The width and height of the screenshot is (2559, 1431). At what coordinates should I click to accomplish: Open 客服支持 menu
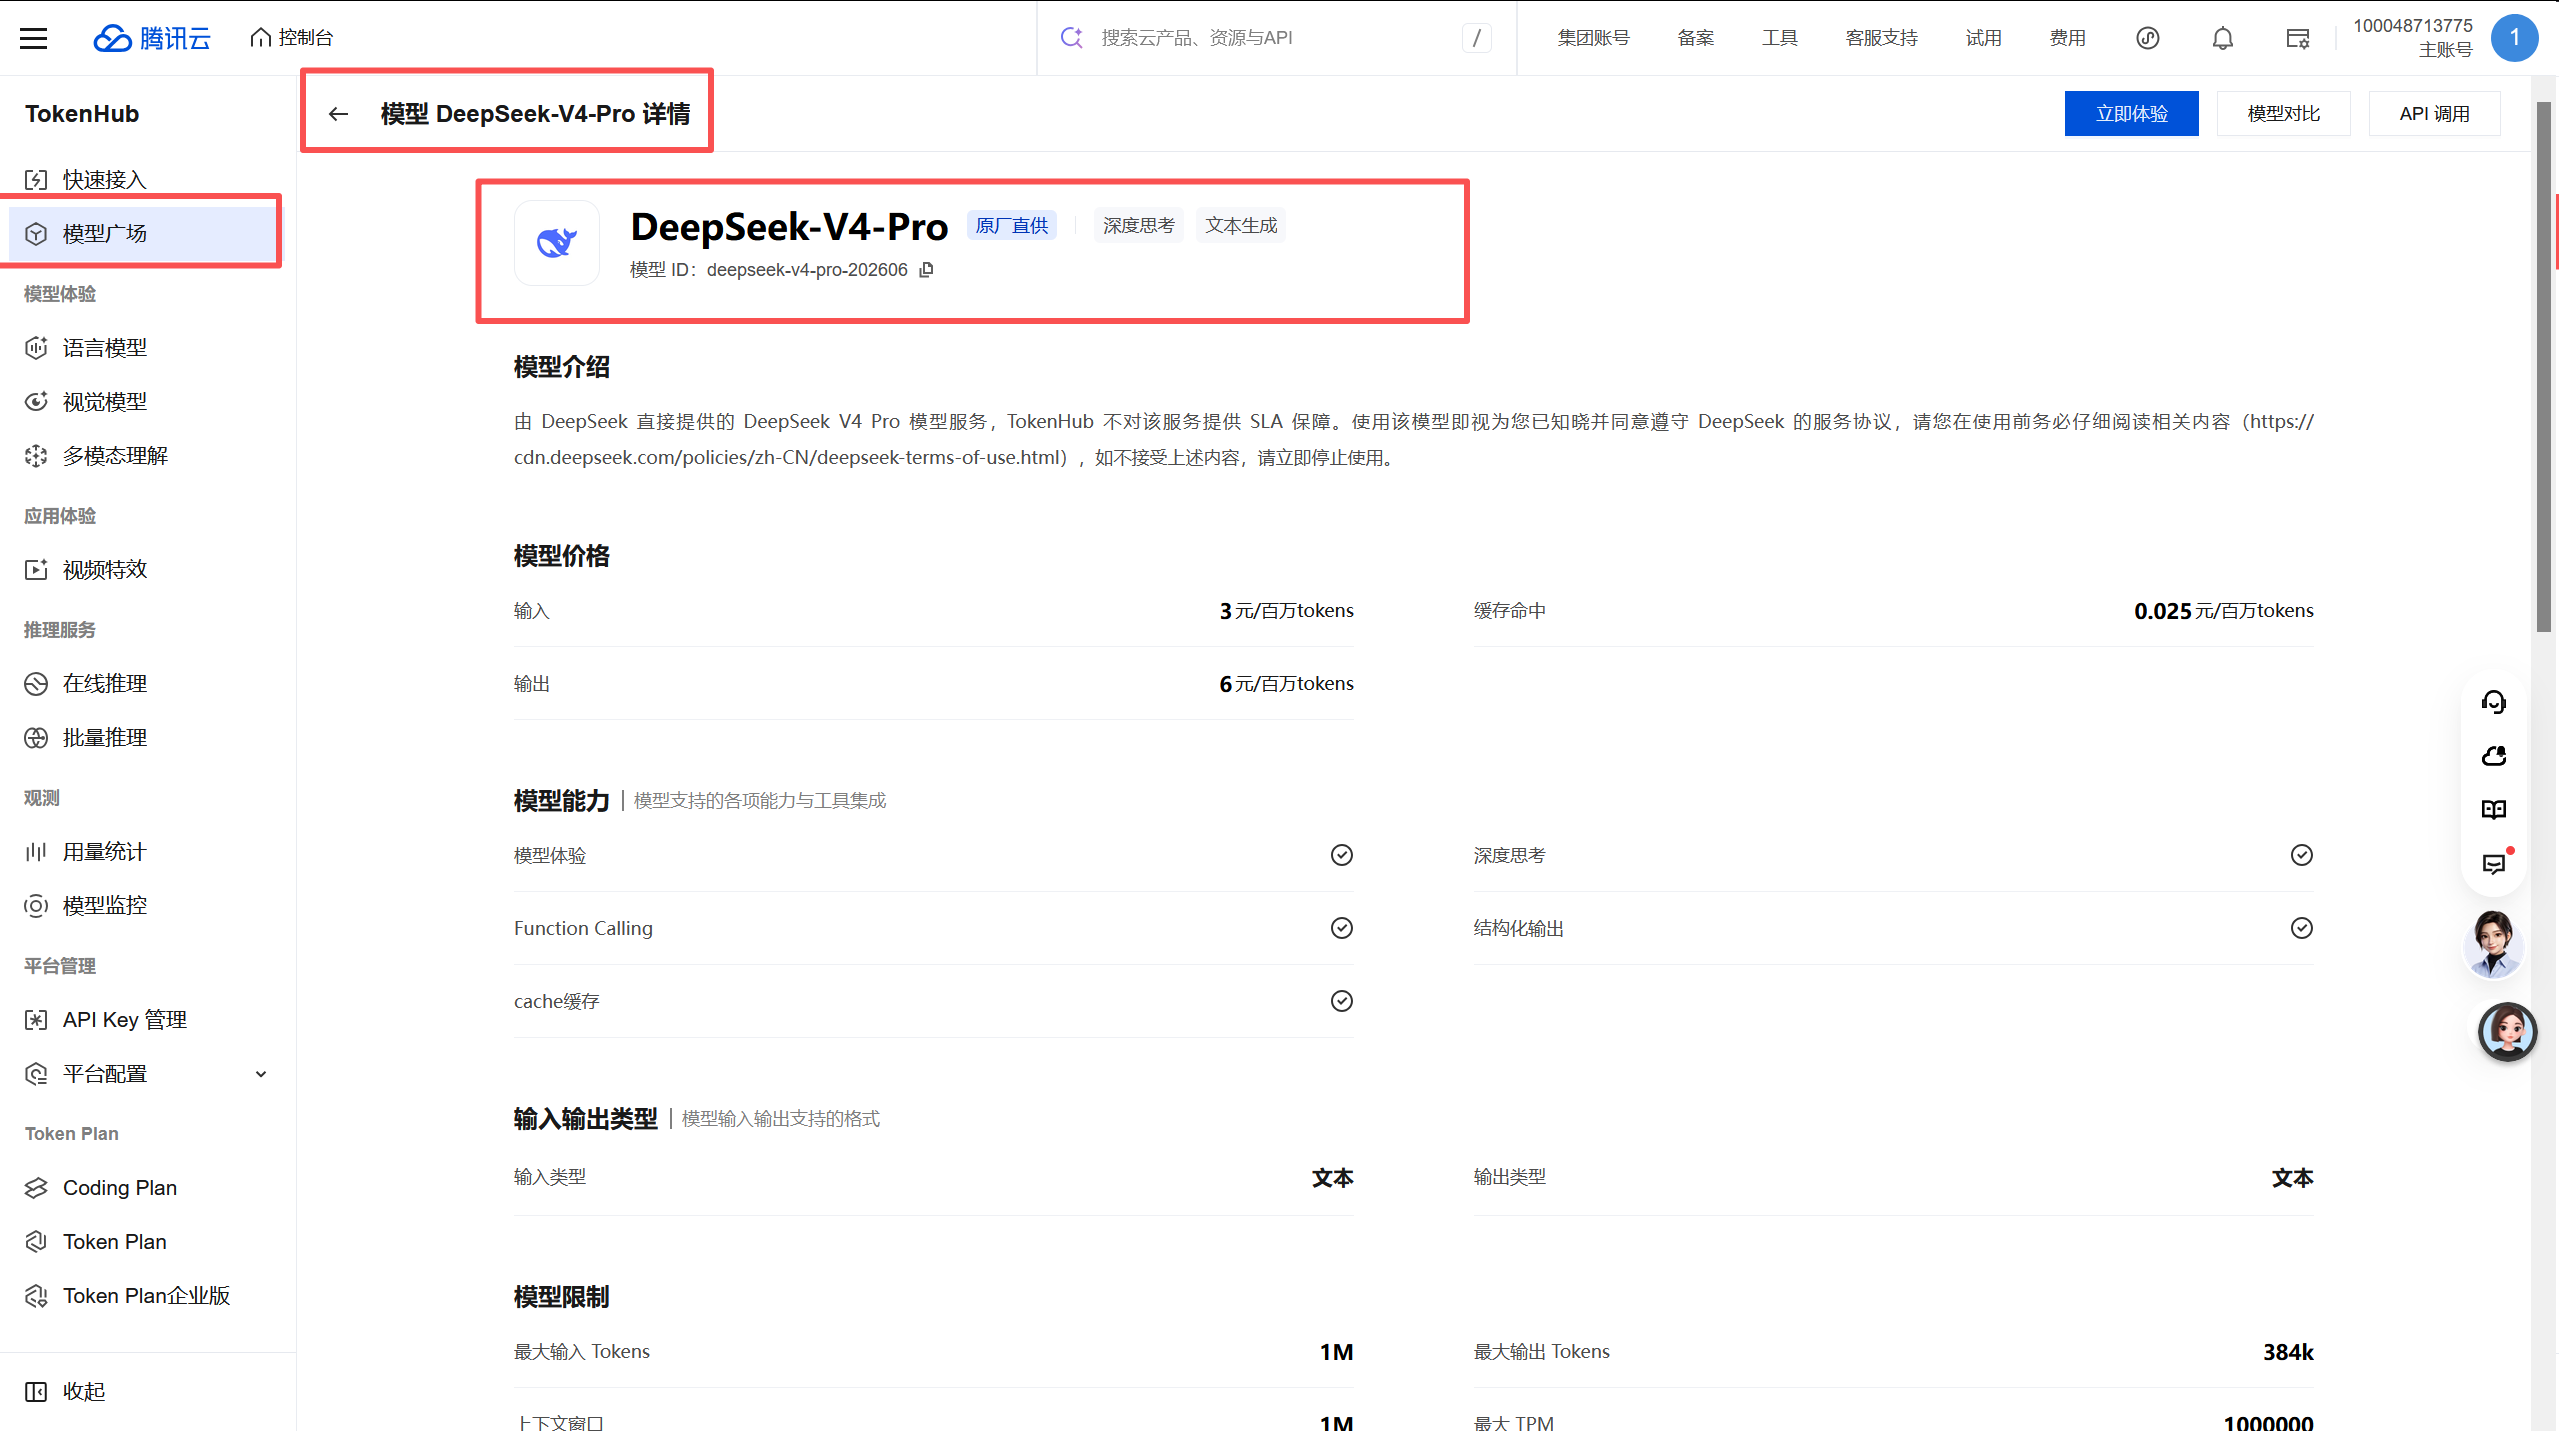1882,38
